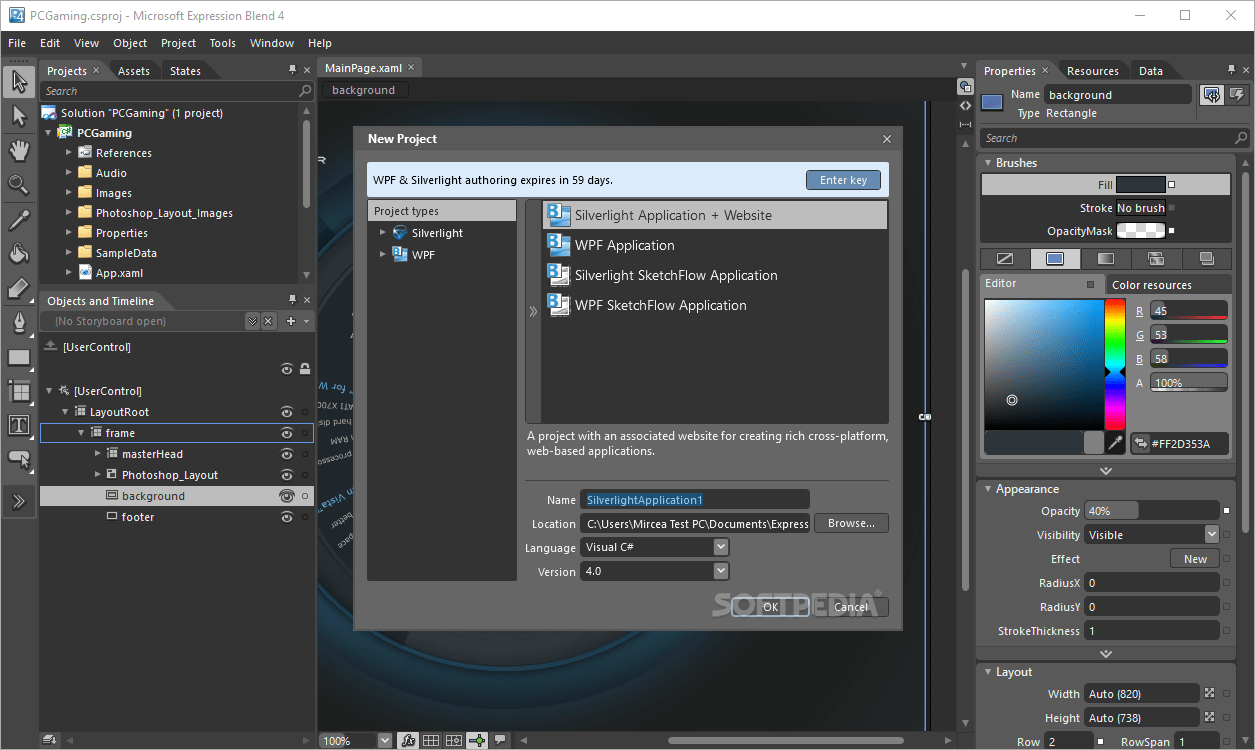Image resolution: width=1255 pixels, height=750 pixels.
Task: Choose the No brush type icon
Action: (x=1005, y=259)
